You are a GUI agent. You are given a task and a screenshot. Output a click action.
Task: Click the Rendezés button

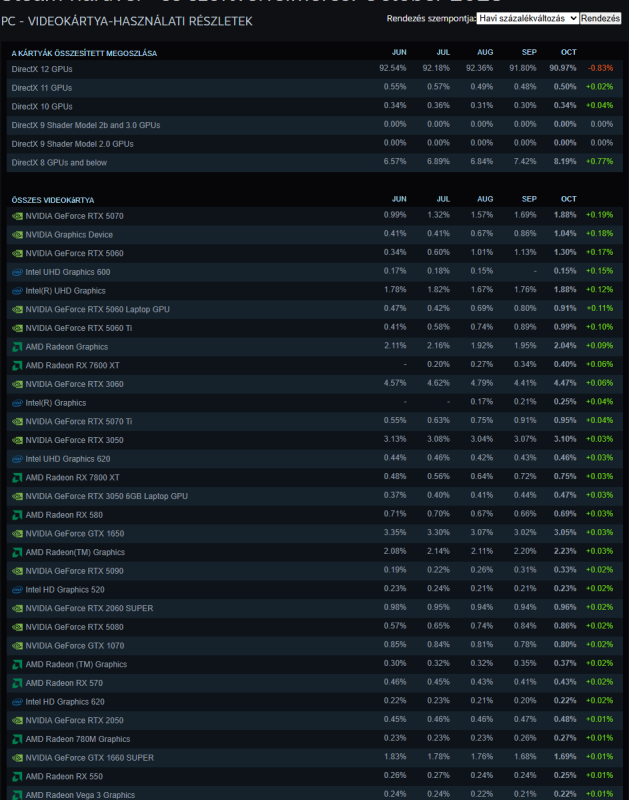click(x=600, y=18)
